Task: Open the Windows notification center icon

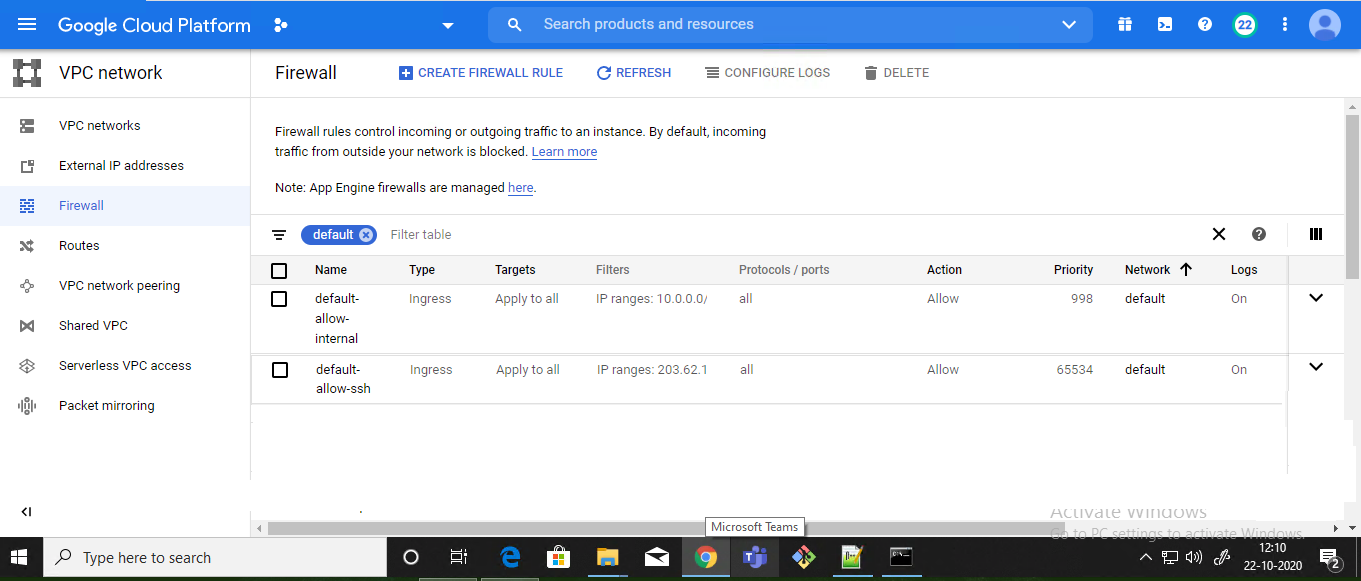Action: pos(1330,558)
